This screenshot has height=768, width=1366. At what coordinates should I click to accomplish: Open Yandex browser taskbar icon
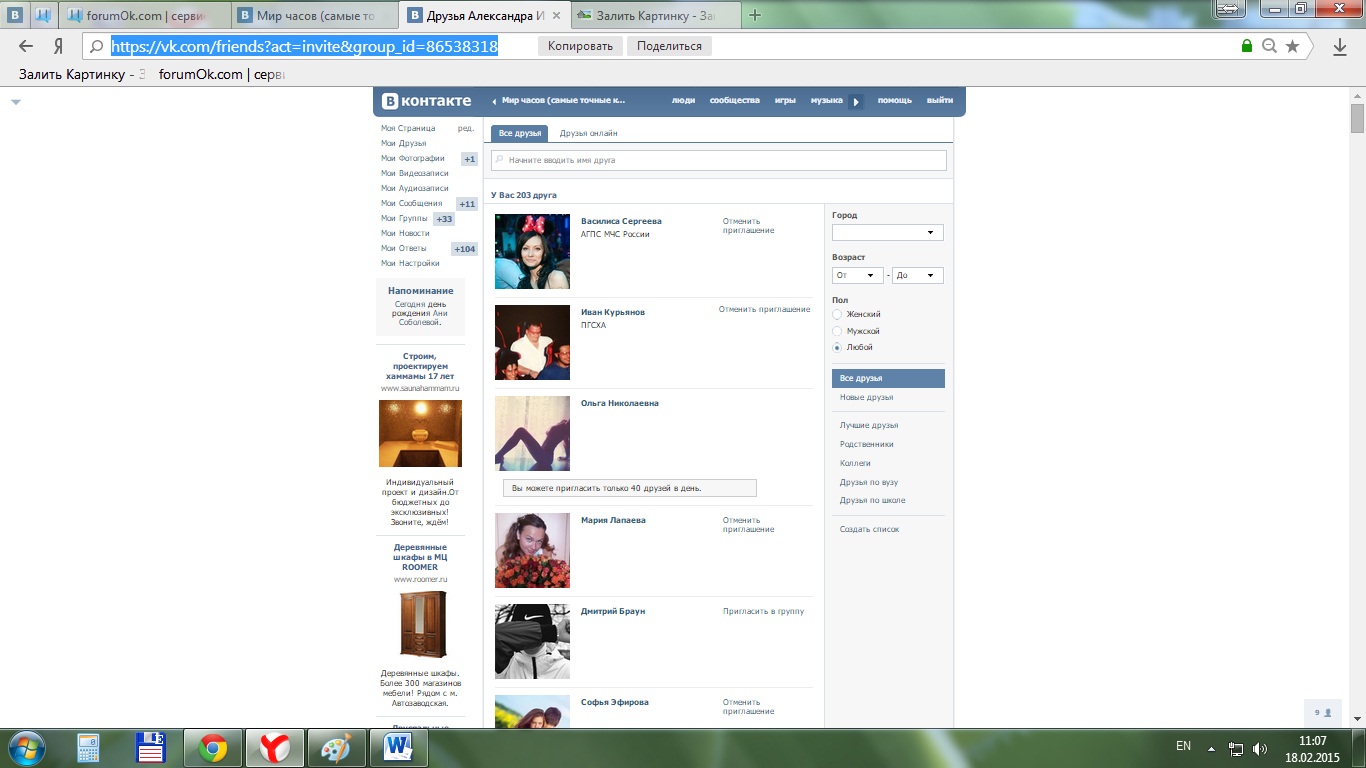(275, 748)
